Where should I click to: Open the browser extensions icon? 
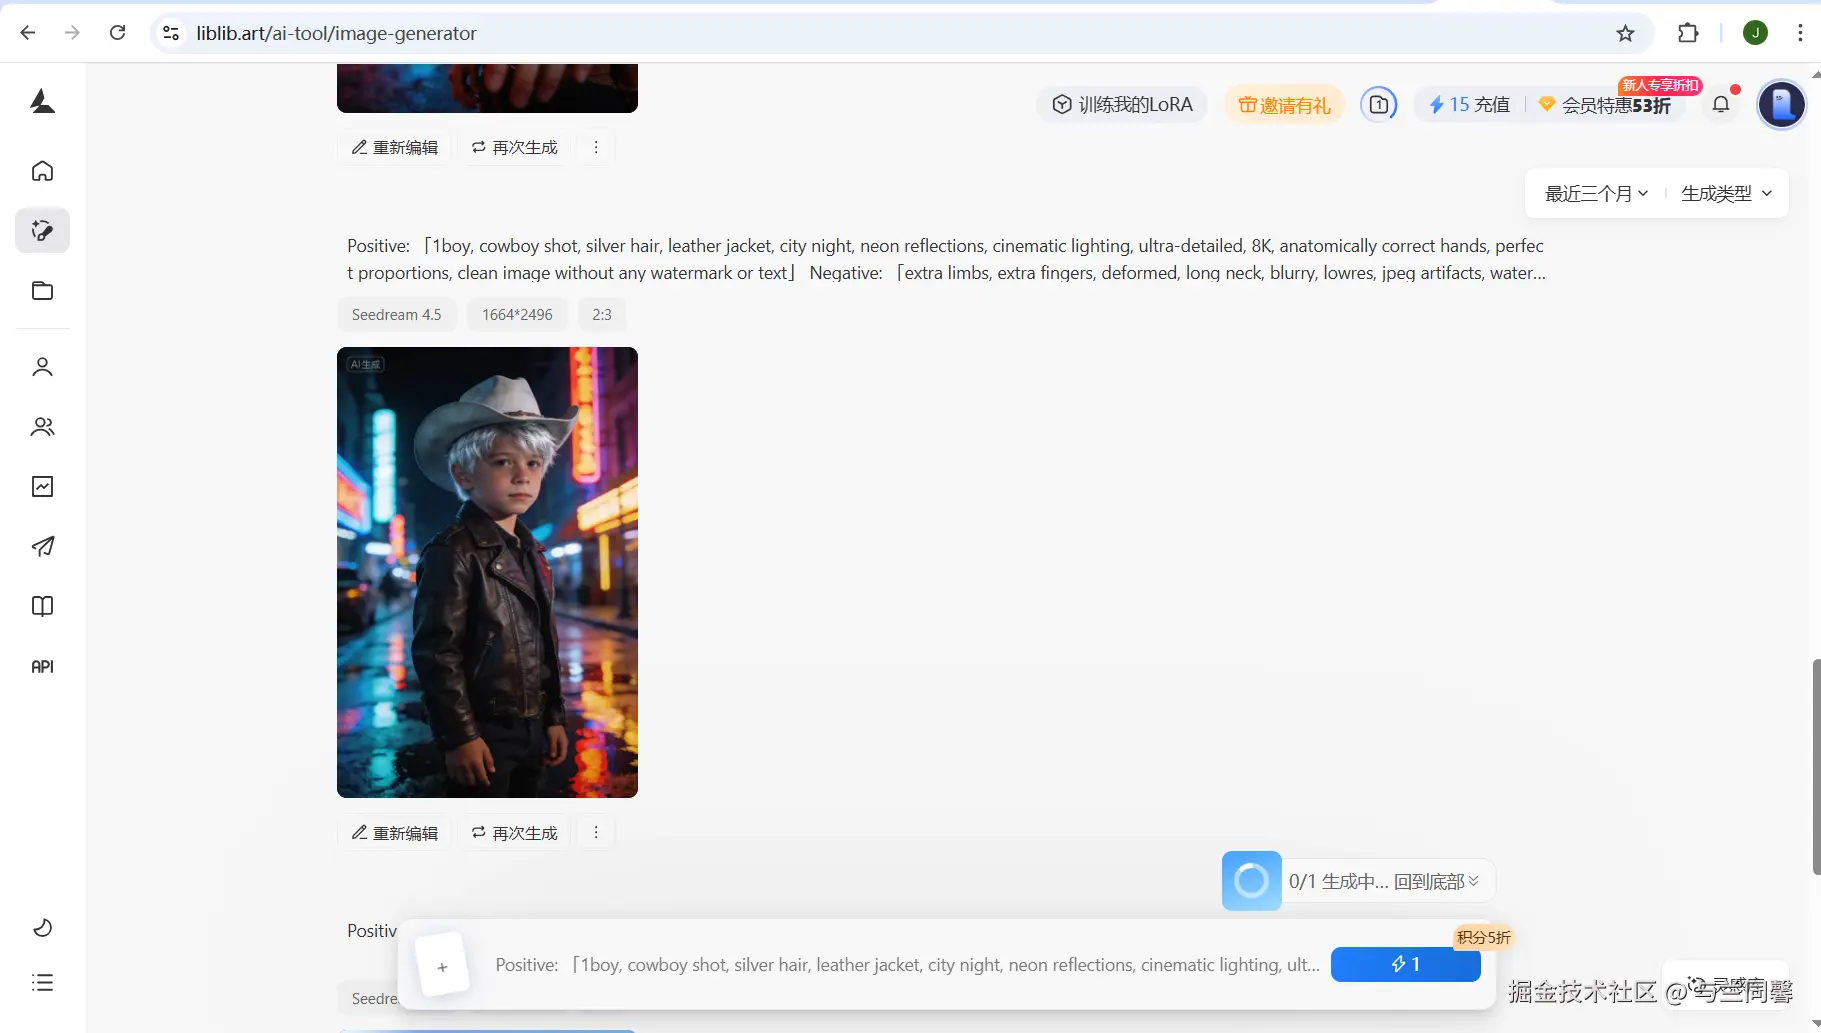(x=1688, y=33)
